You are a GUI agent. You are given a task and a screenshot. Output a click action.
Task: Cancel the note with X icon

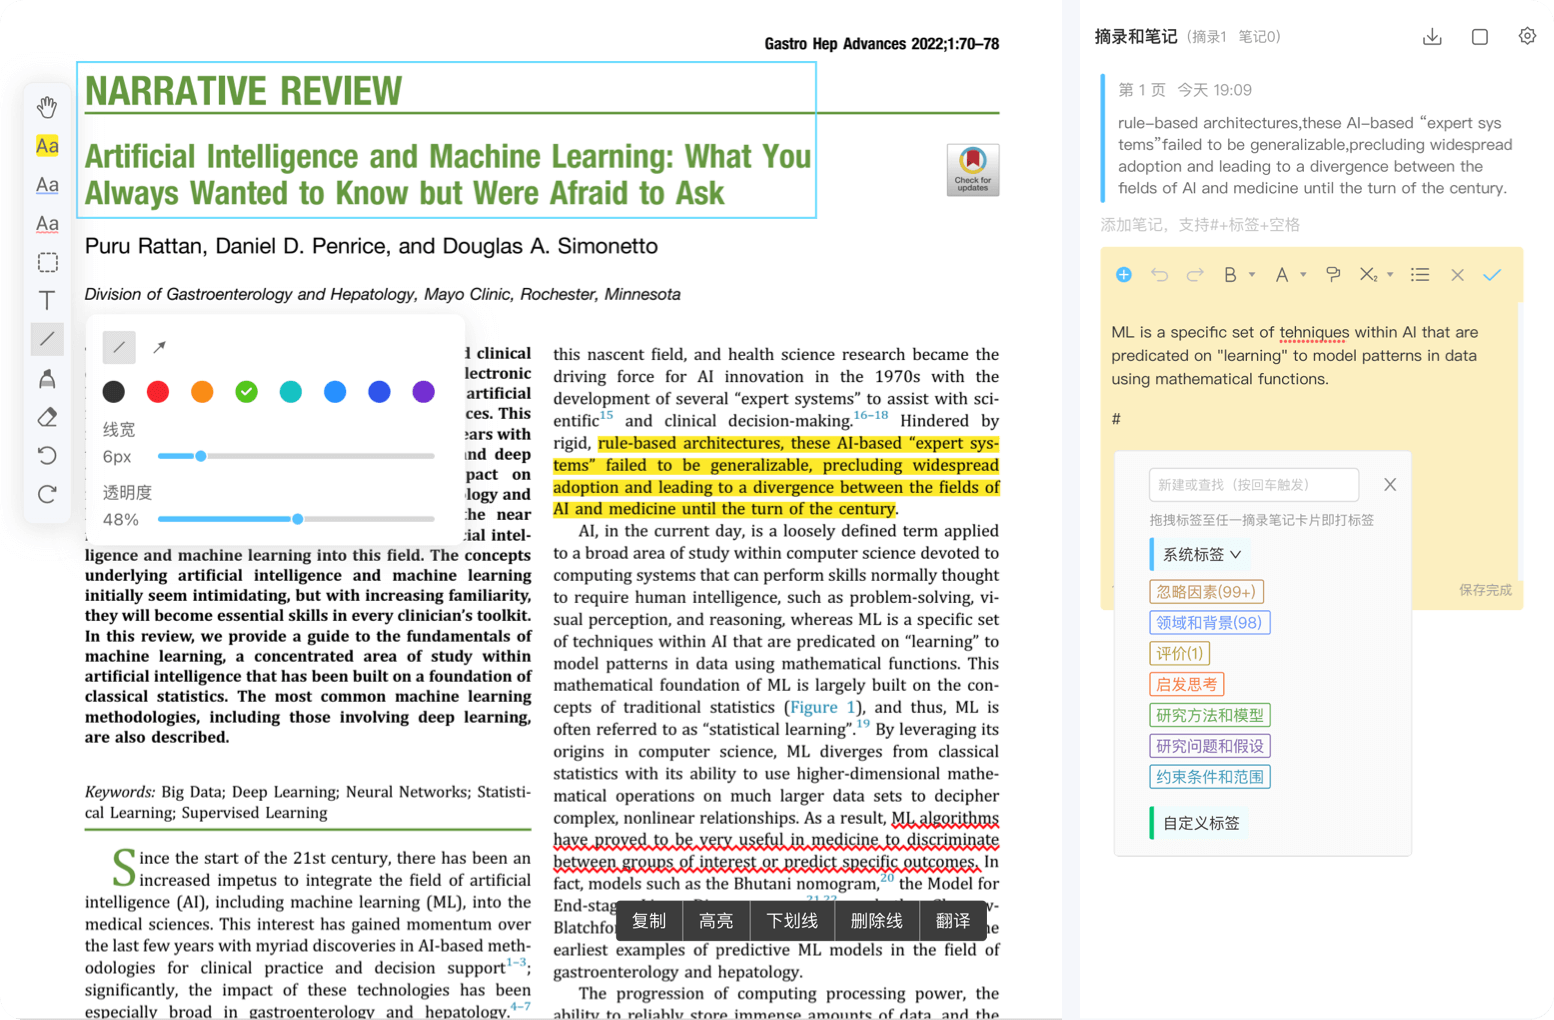pyautogui.click(x=1457, y=275)
